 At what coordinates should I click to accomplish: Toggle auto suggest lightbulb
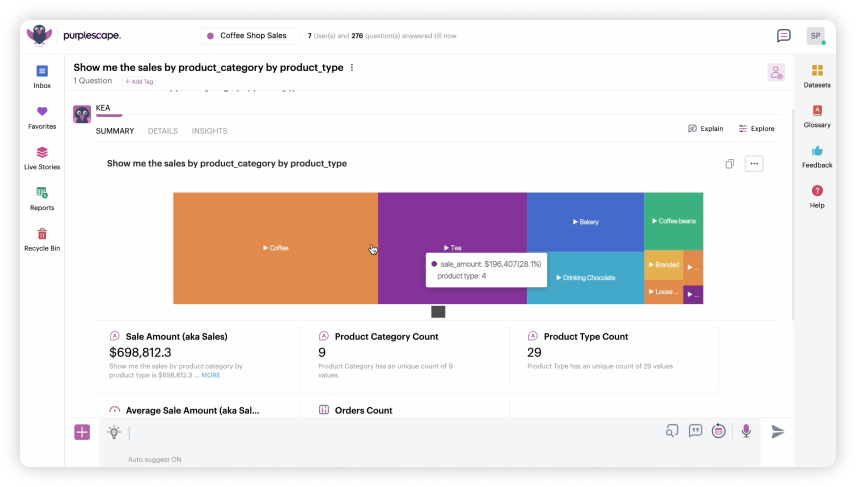pyautogui.click(x=114, y=432)
